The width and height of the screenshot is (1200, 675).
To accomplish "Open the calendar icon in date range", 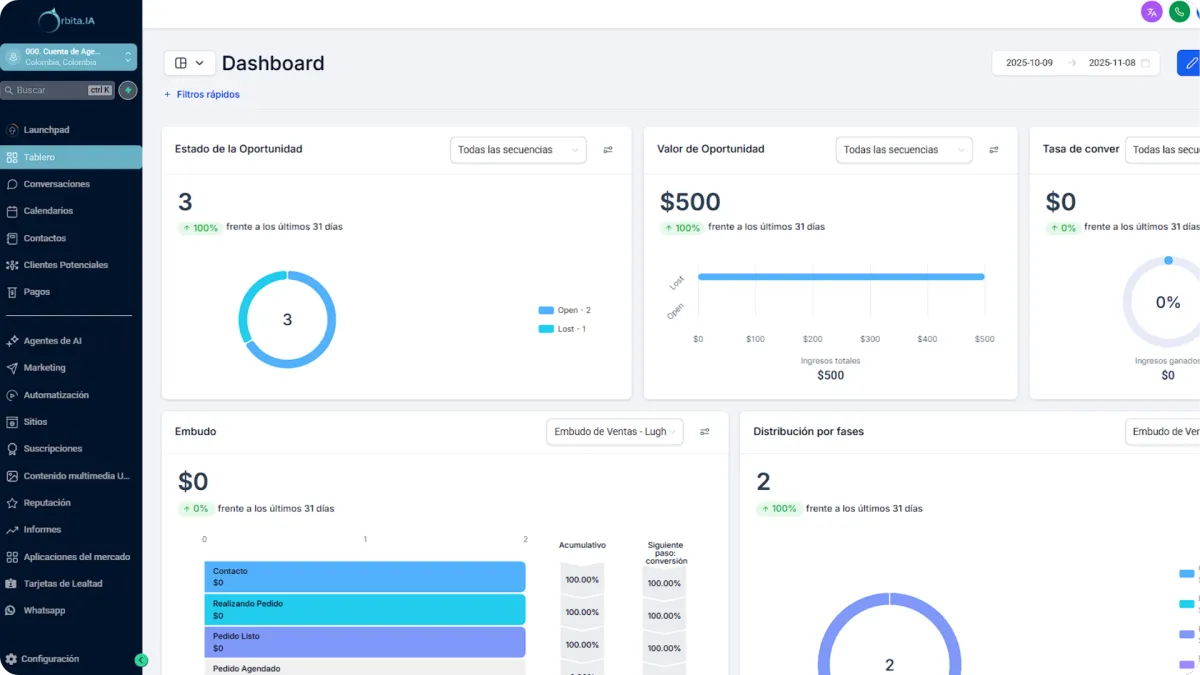I will click(1145, 63).
